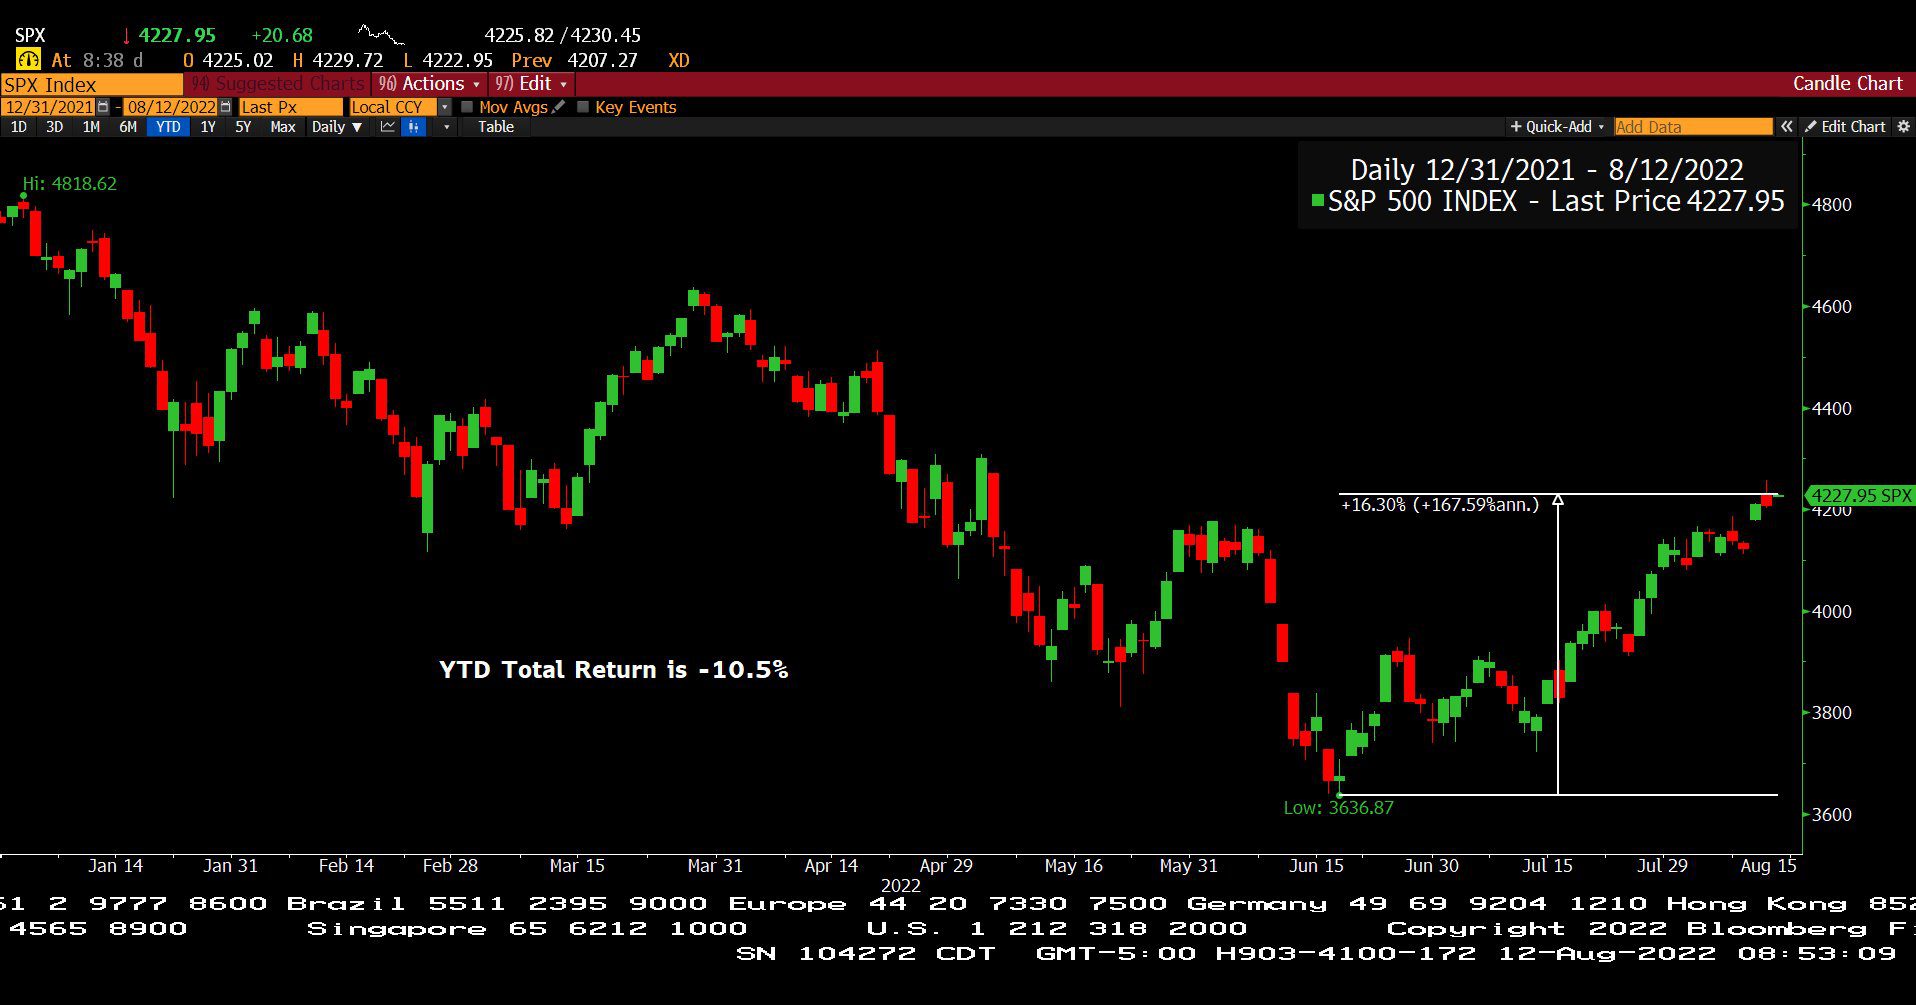
Task: Expand the Actions menu
Action: tap(431, 84)
